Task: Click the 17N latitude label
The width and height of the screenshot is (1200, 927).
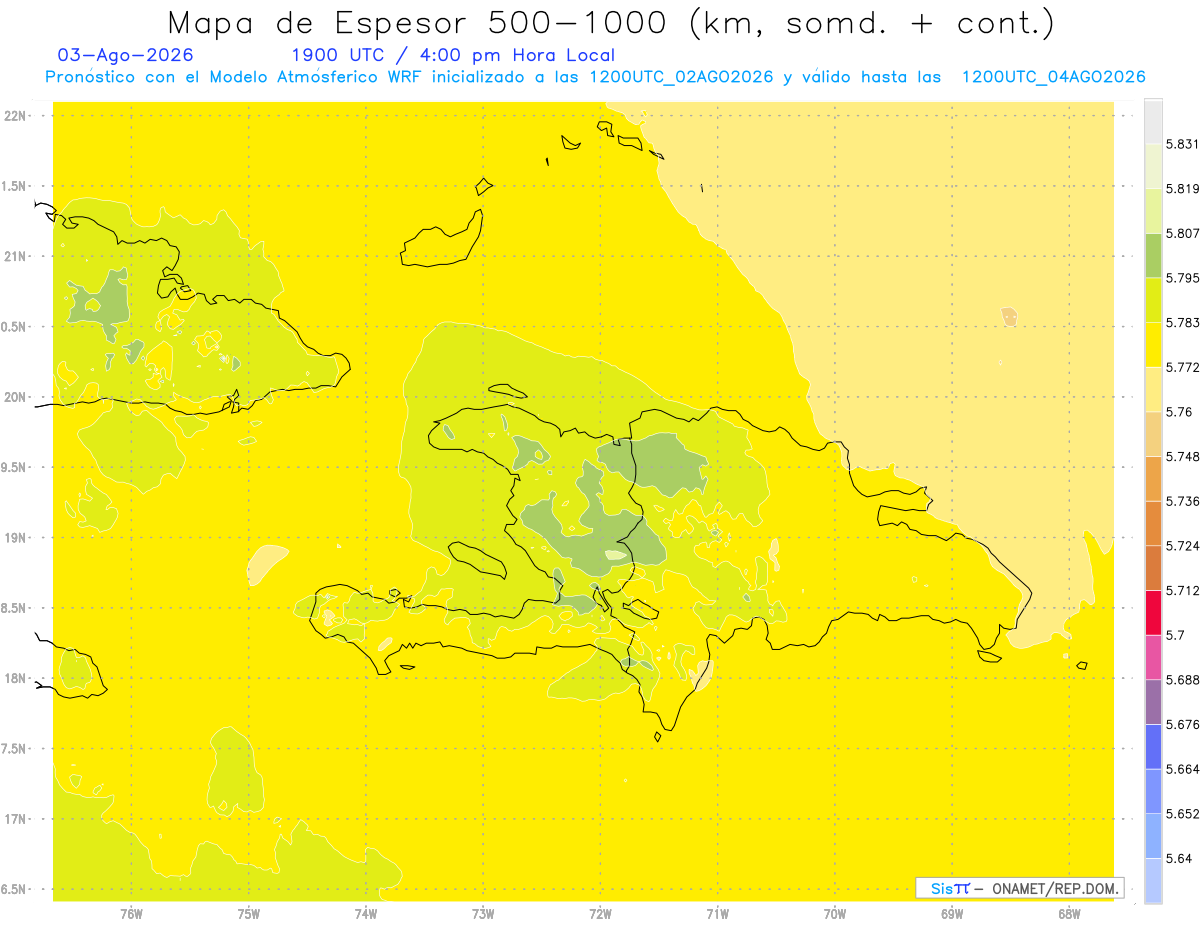Action: click(x=16, y=819)
